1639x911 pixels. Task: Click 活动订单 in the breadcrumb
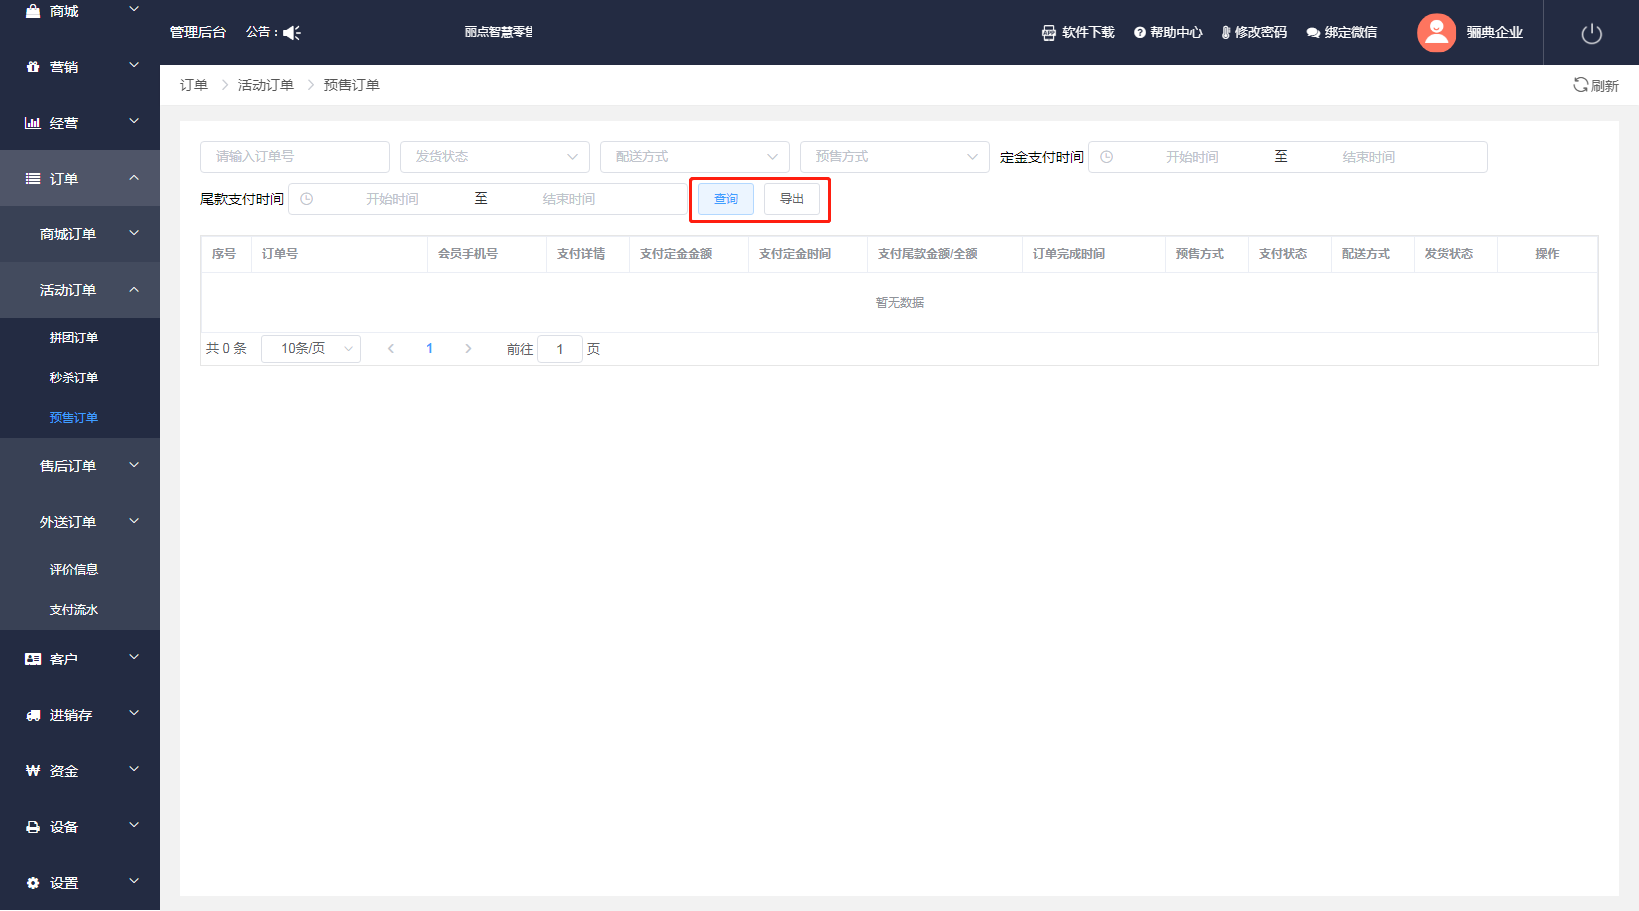tap(266, 85)
